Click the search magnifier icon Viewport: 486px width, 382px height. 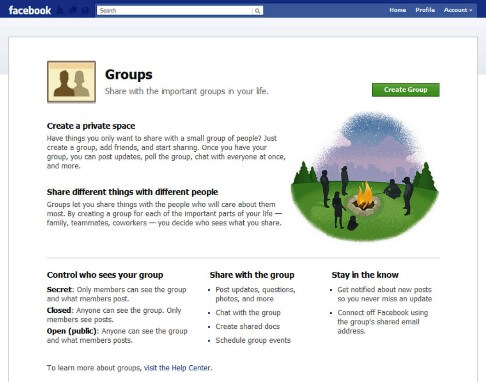(x=257, y=11)
